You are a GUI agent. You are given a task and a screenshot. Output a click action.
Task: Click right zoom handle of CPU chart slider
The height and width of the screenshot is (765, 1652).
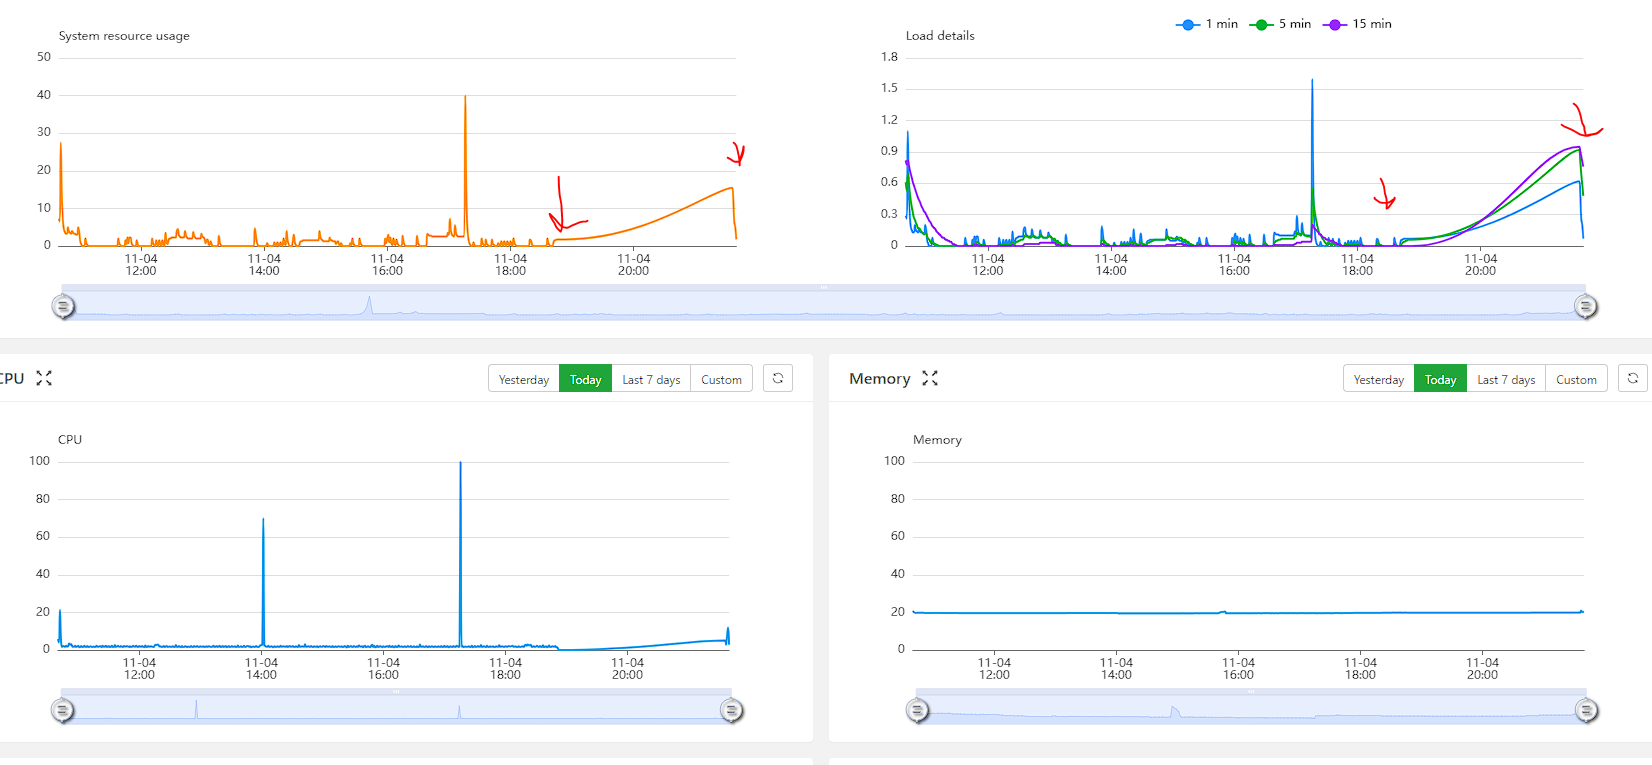[732, 710]
